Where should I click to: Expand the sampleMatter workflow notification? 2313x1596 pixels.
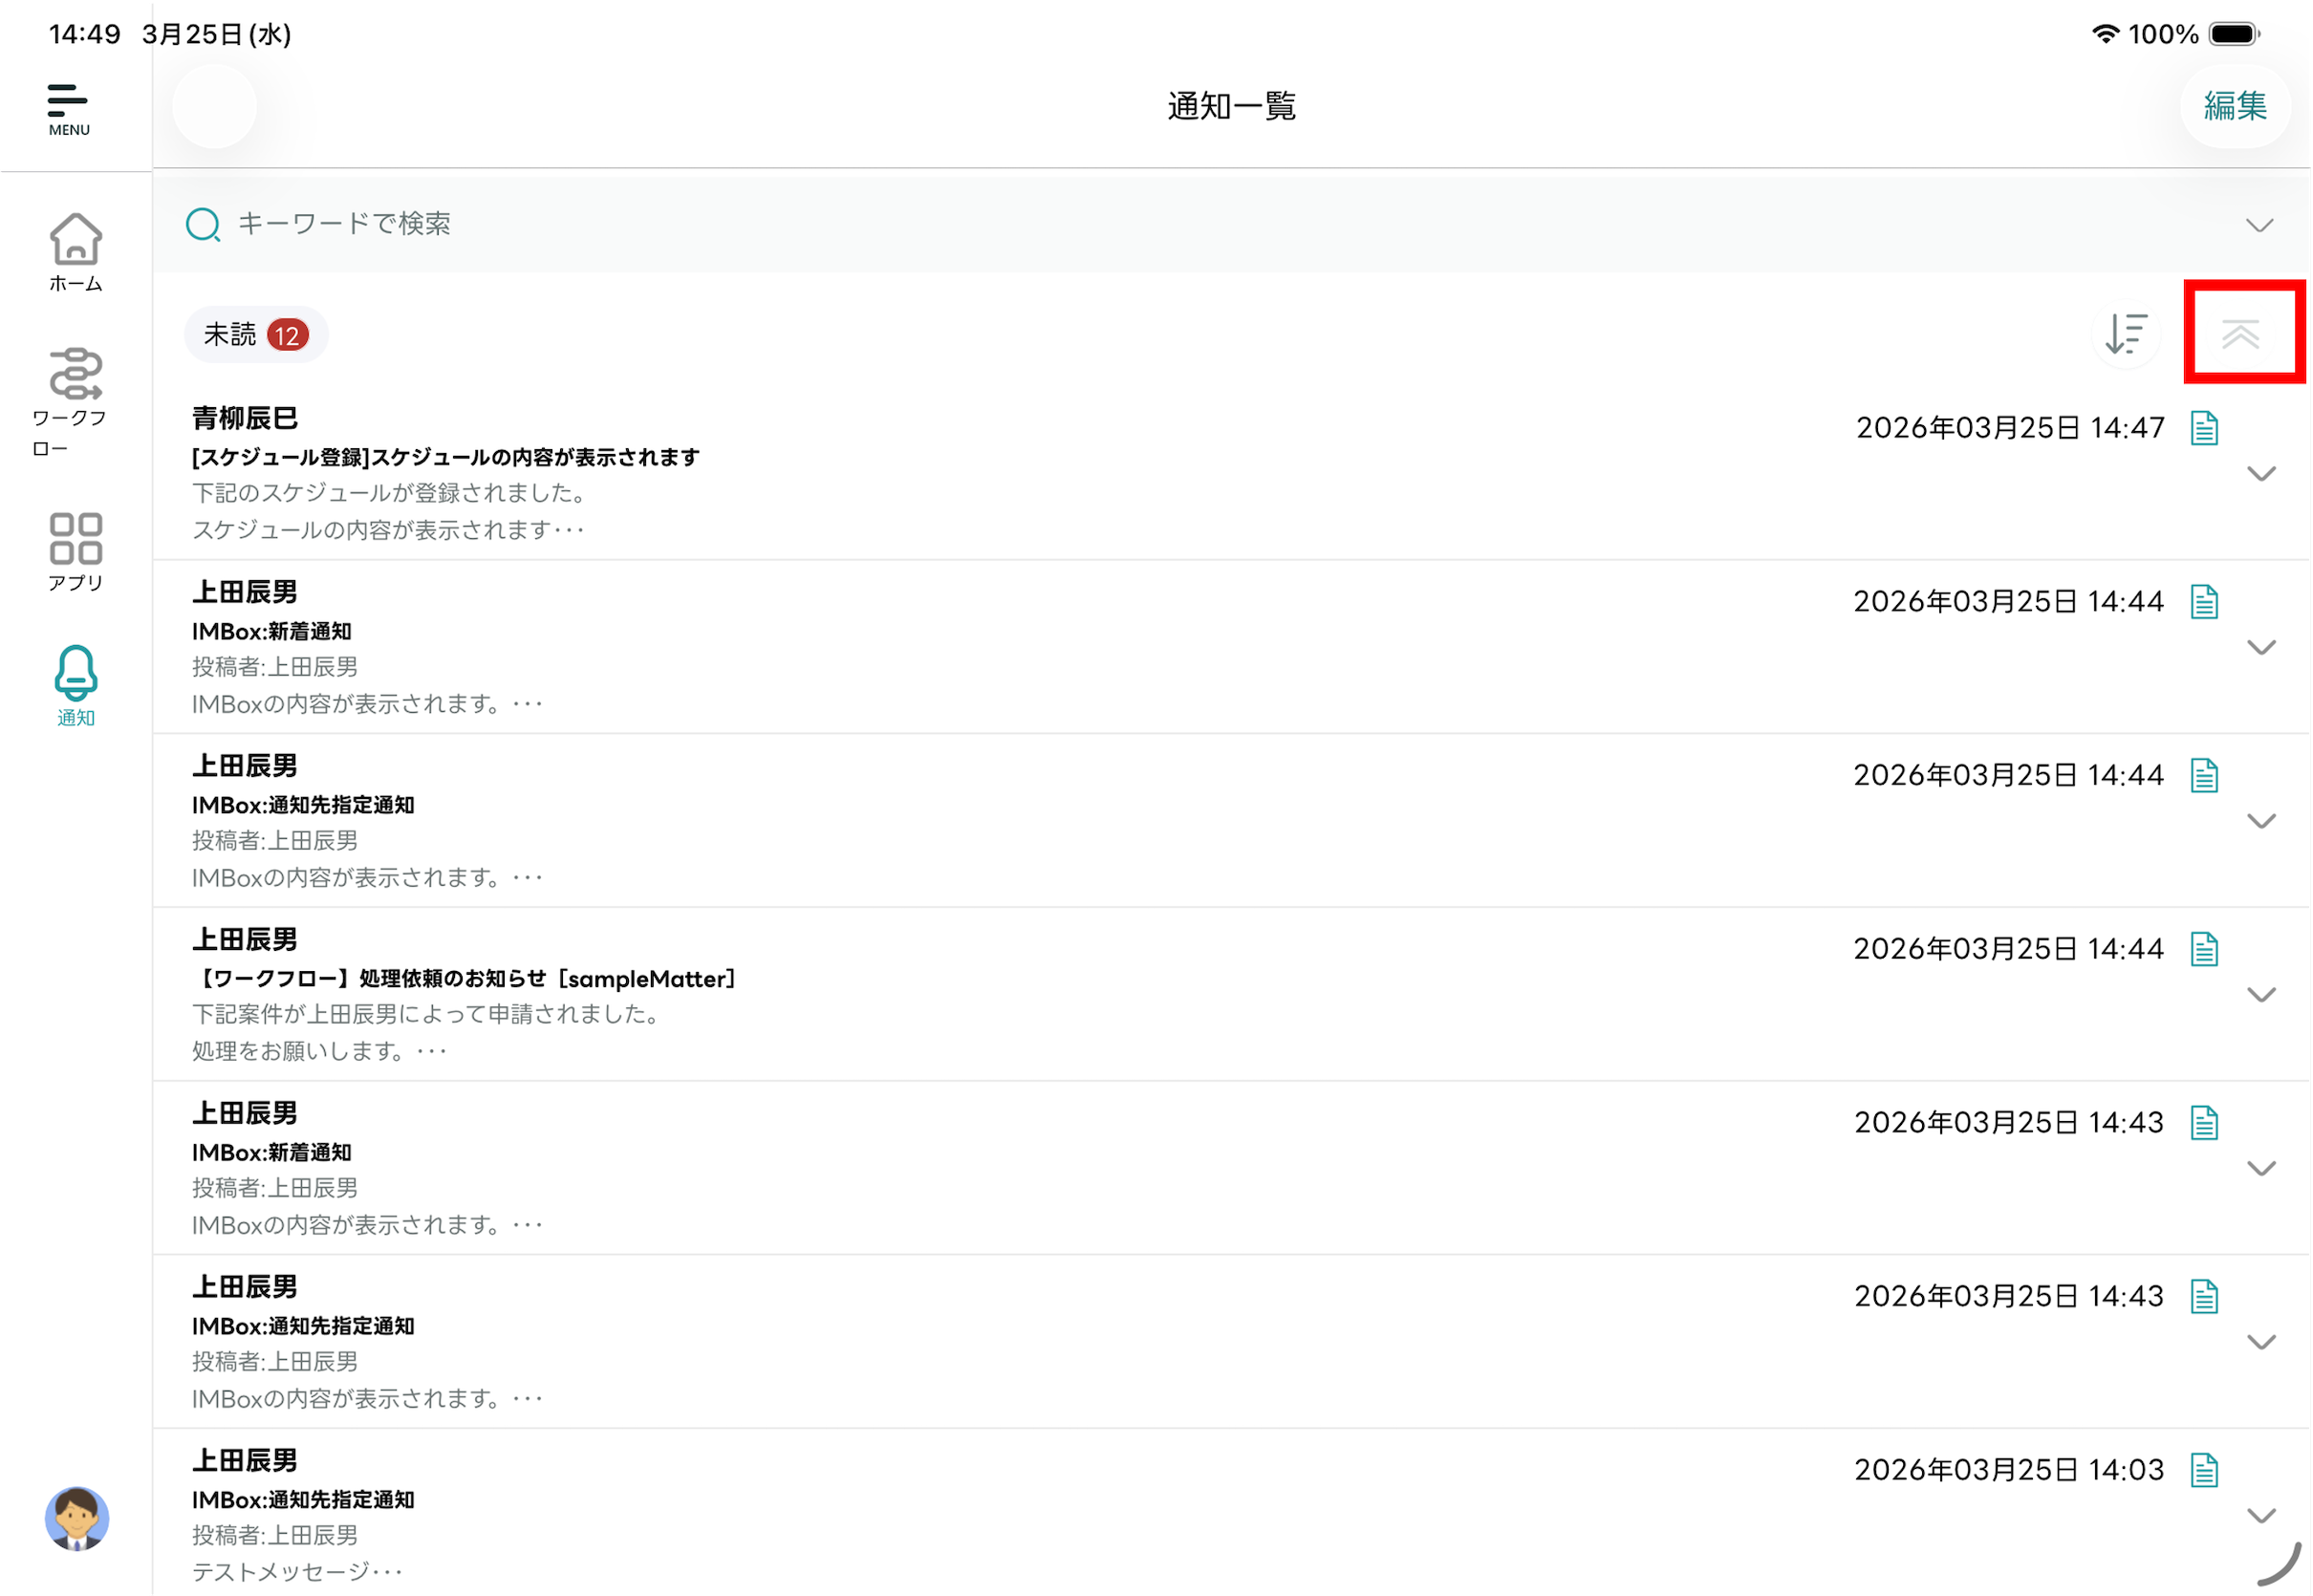[x=2261, y=995]
